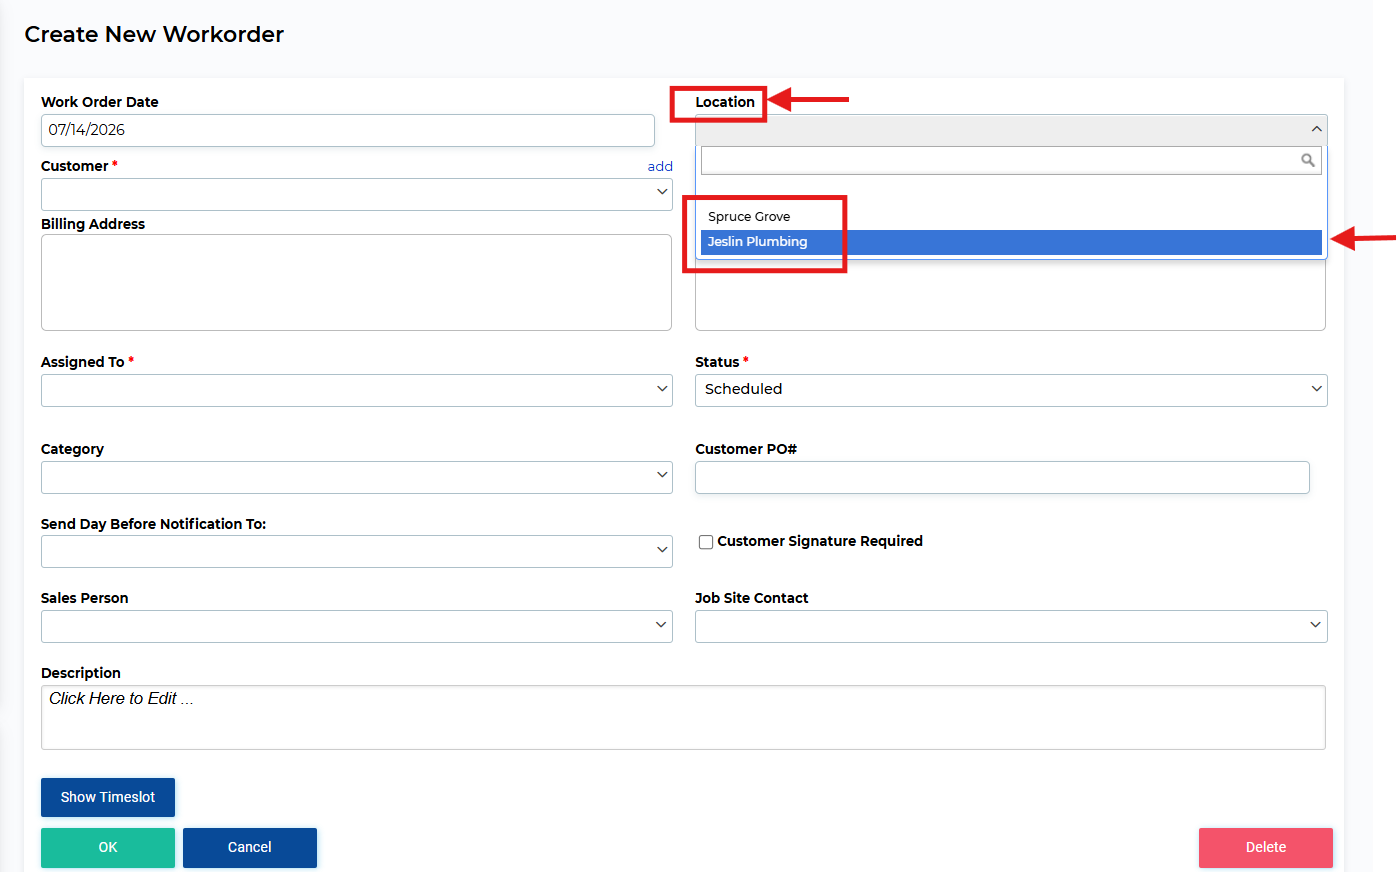The image size is (1397, 872).
Task: Select Jeslin Plumbing from Location list
Action: (x=1011, y=242)
